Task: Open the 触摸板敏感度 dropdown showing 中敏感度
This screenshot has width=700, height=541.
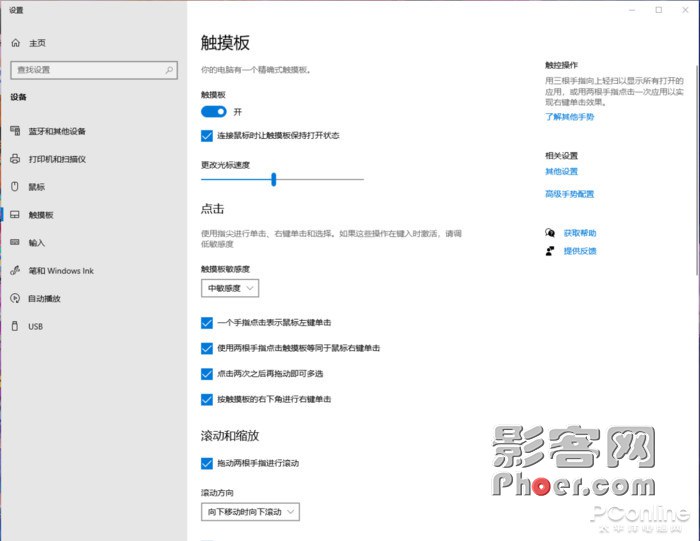Action: (x=230, y=288)
